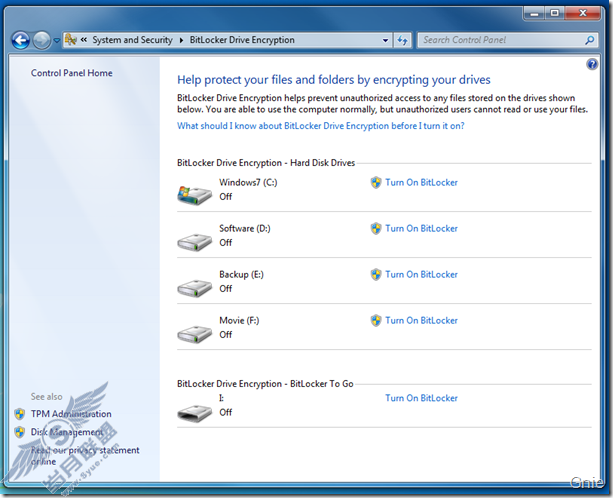Open the Help question mark icon

coord(592,64)
